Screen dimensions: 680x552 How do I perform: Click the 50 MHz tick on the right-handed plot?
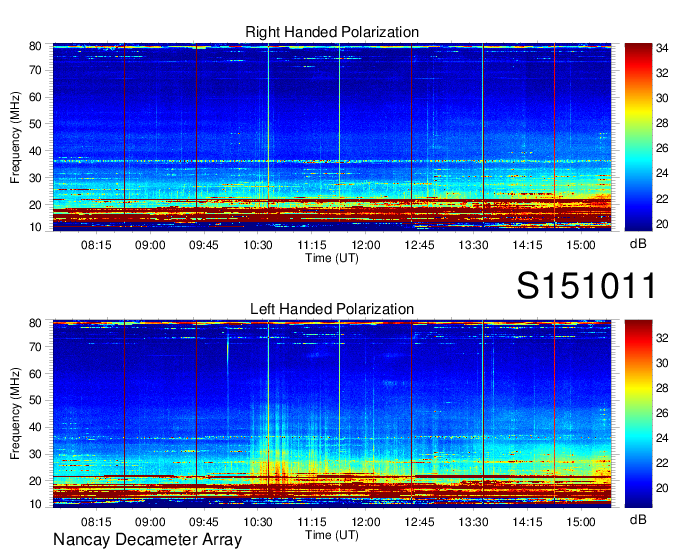pyautogui.click(x=35, y=124)
